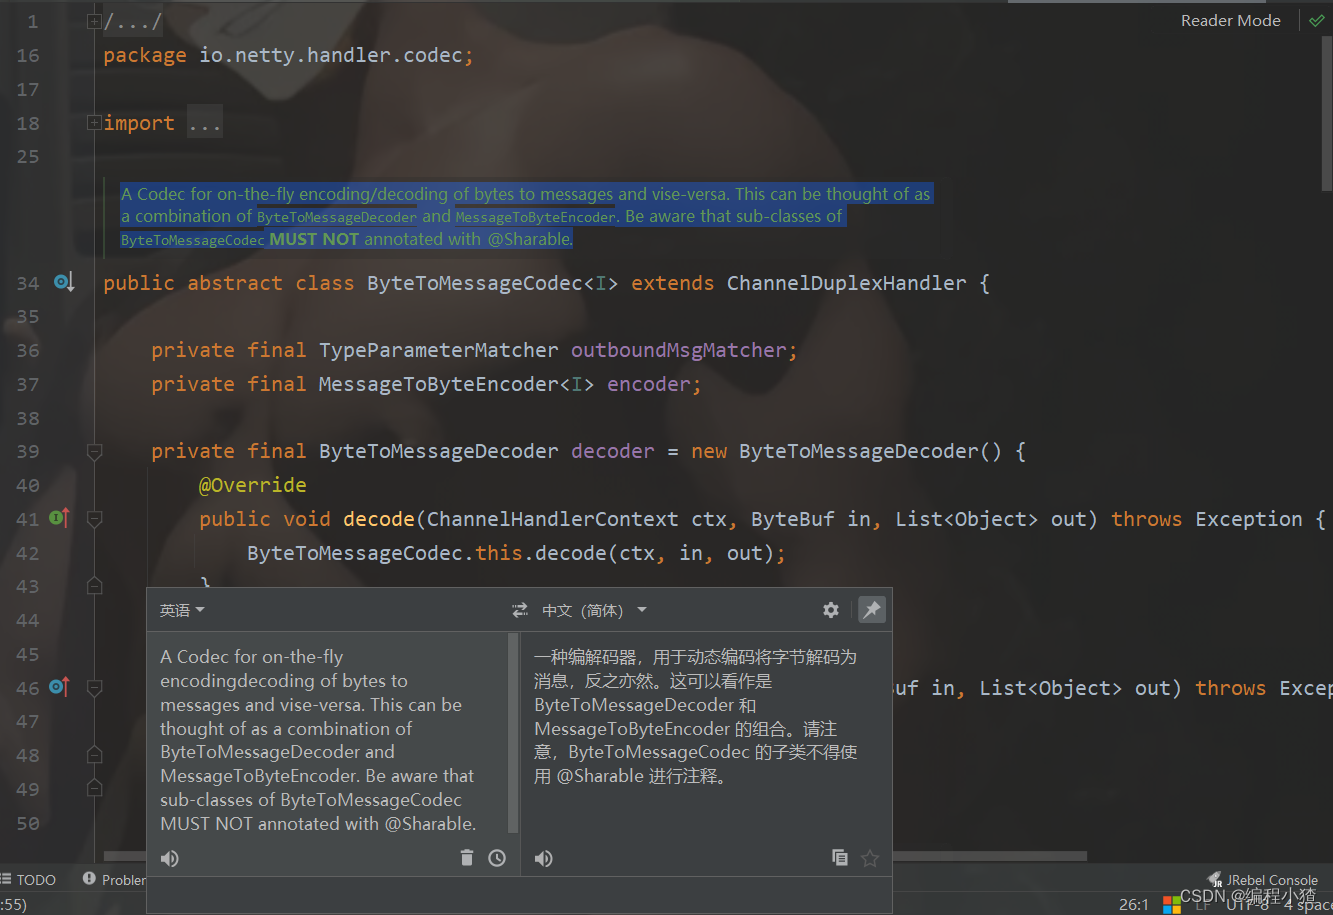Viewport: 1333px width, 915px height.
Task: Expand the folded header comment on line 1
Action: 94,21
